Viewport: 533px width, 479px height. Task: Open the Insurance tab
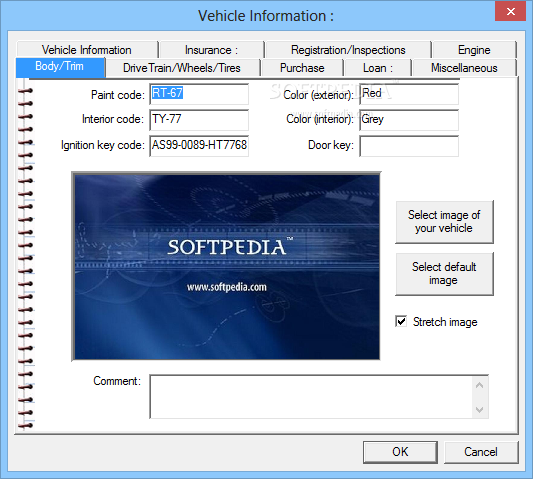211,50
